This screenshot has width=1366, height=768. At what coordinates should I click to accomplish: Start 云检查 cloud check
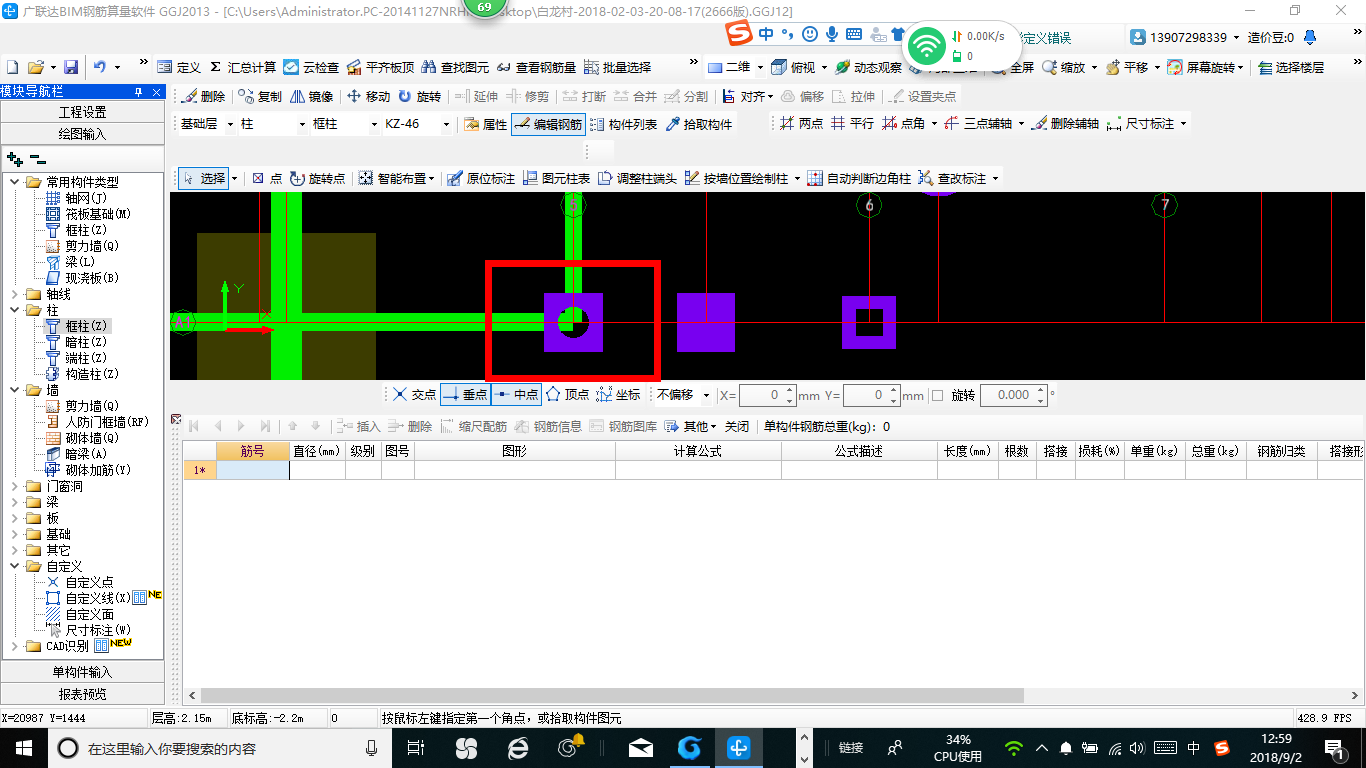pyautogui.click(x=311, y=67)
